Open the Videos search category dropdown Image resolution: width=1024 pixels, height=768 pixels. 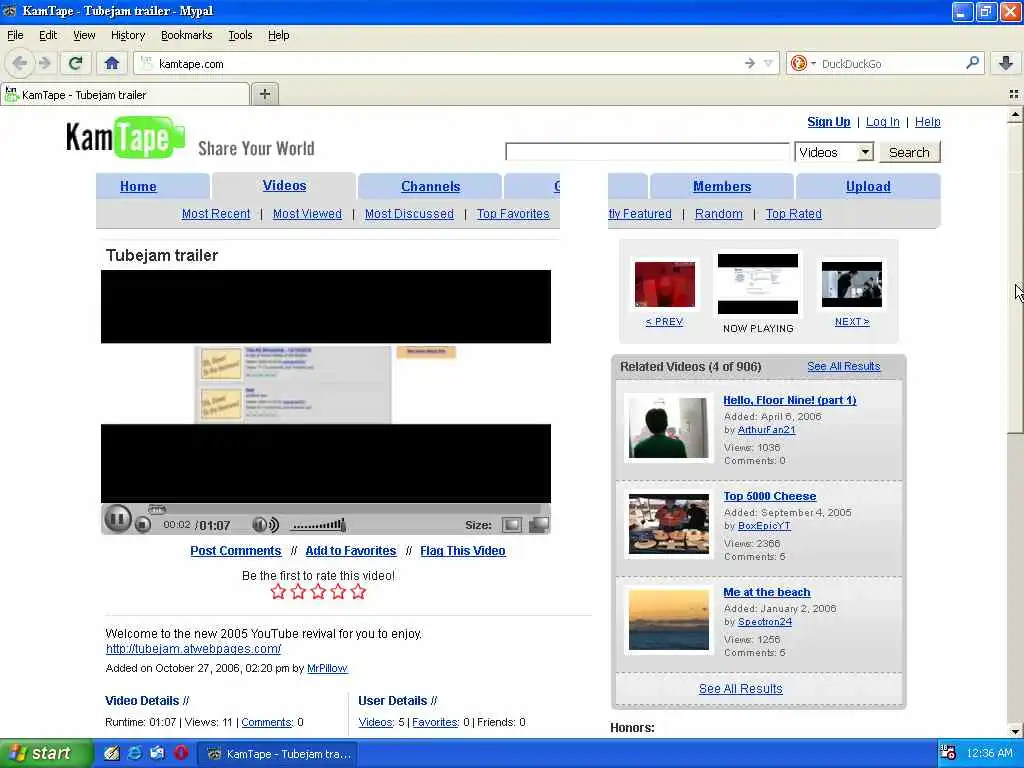[834, 152]
